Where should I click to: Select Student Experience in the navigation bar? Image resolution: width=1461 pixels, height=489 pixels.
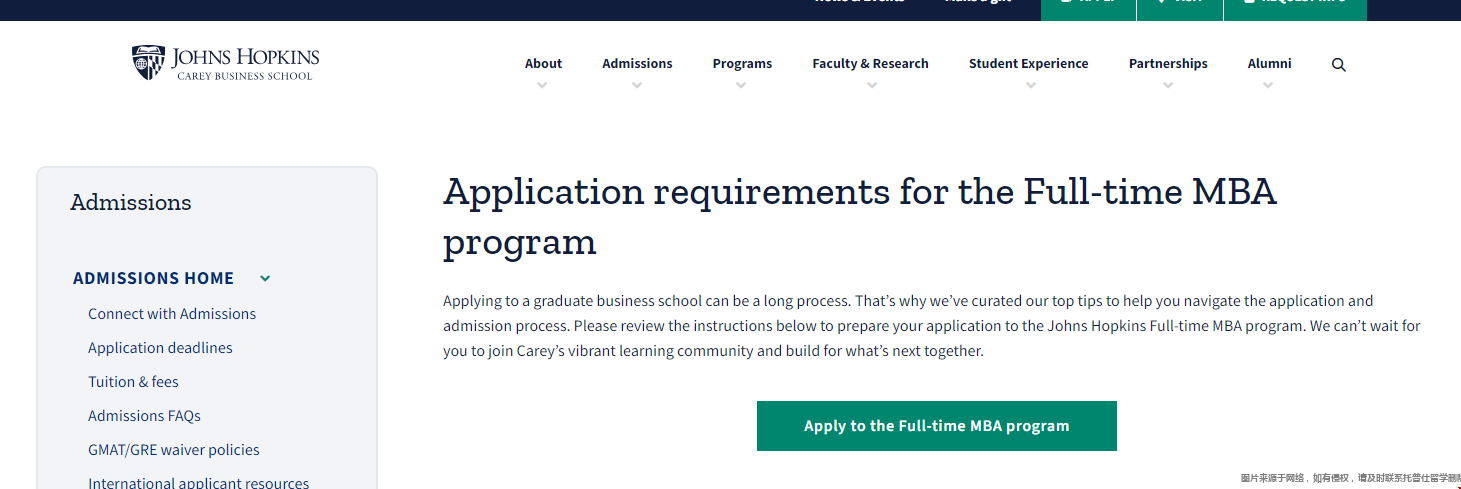tap(1028, 63)
